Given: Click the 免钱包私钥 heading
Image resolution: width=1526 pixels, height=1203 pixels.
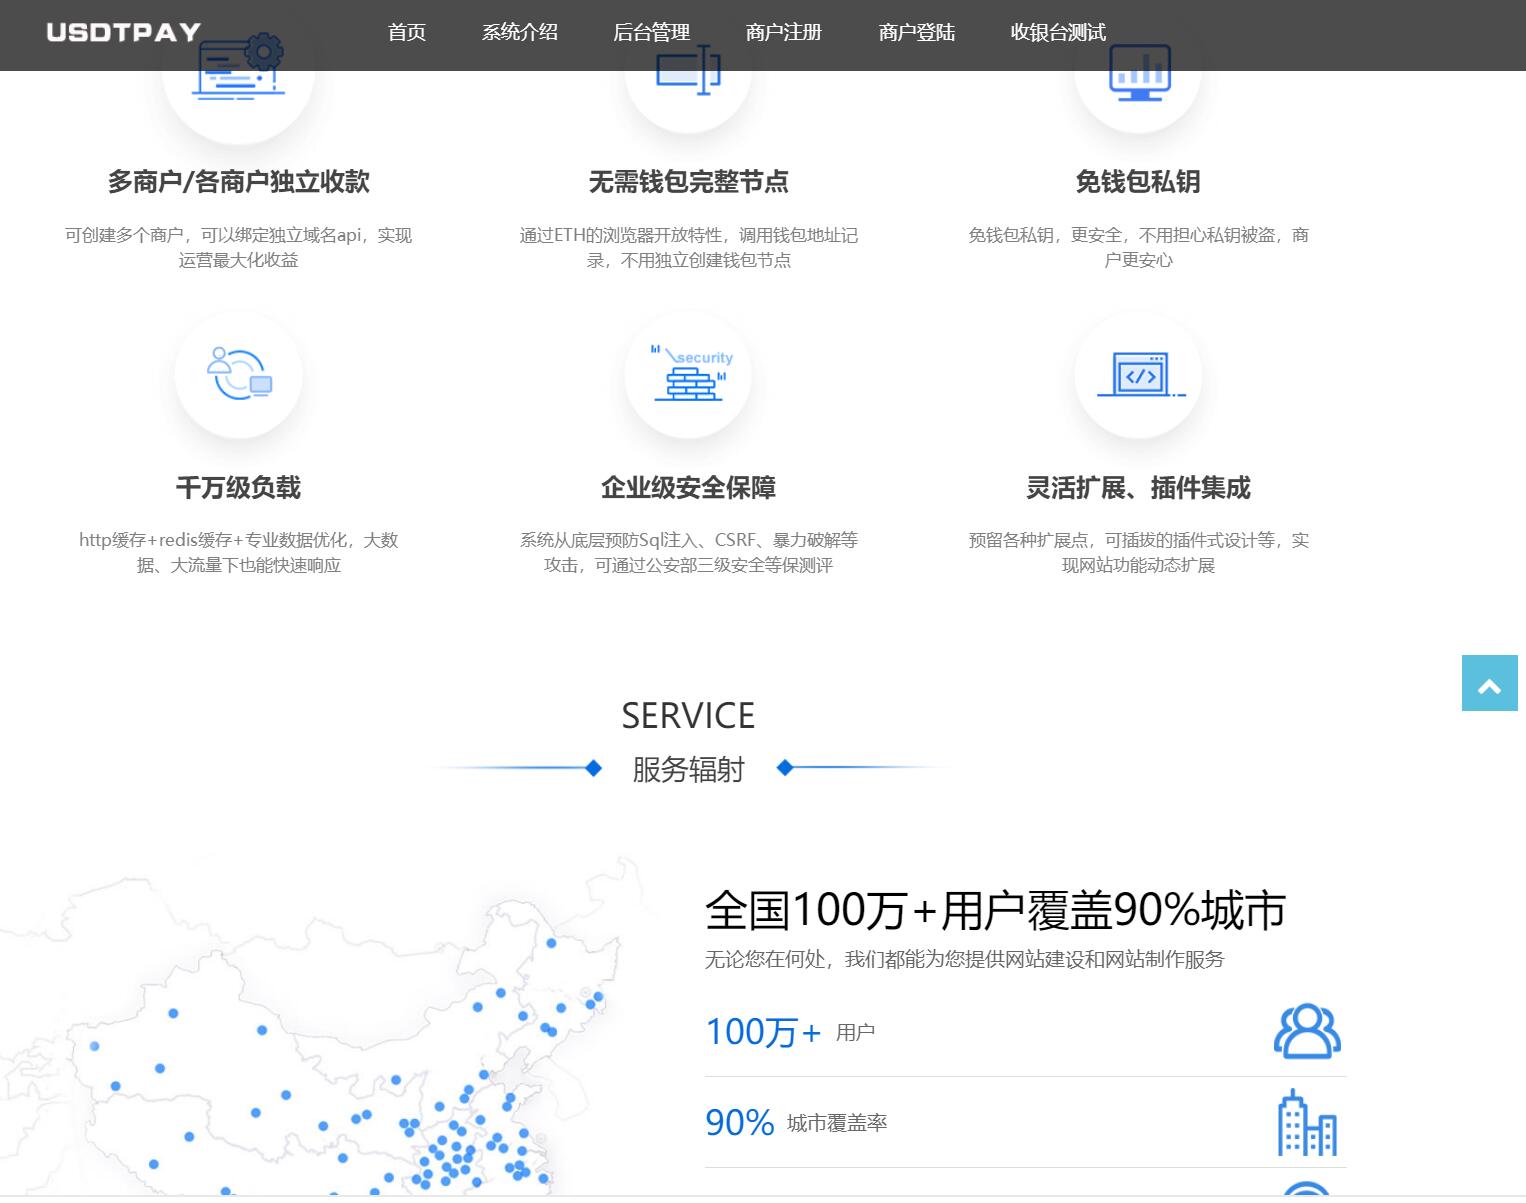Looking at the screenshot, I should (1138, 181).
